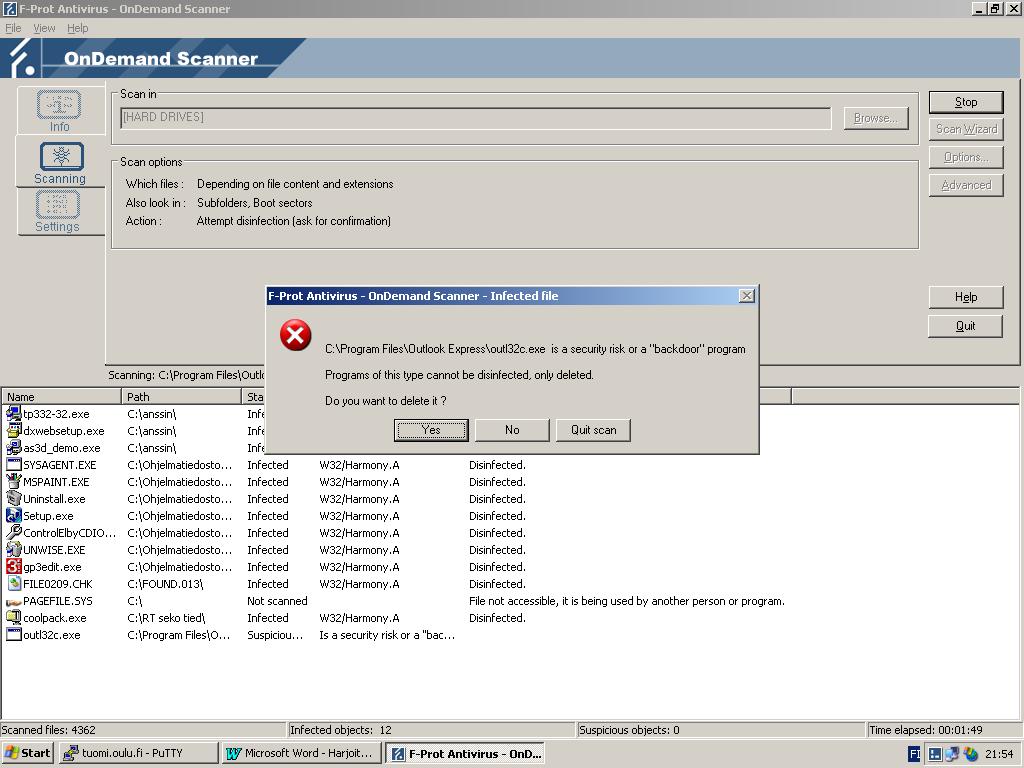Select the ControlElbyCDIO file icon

(x=14, y=532)
